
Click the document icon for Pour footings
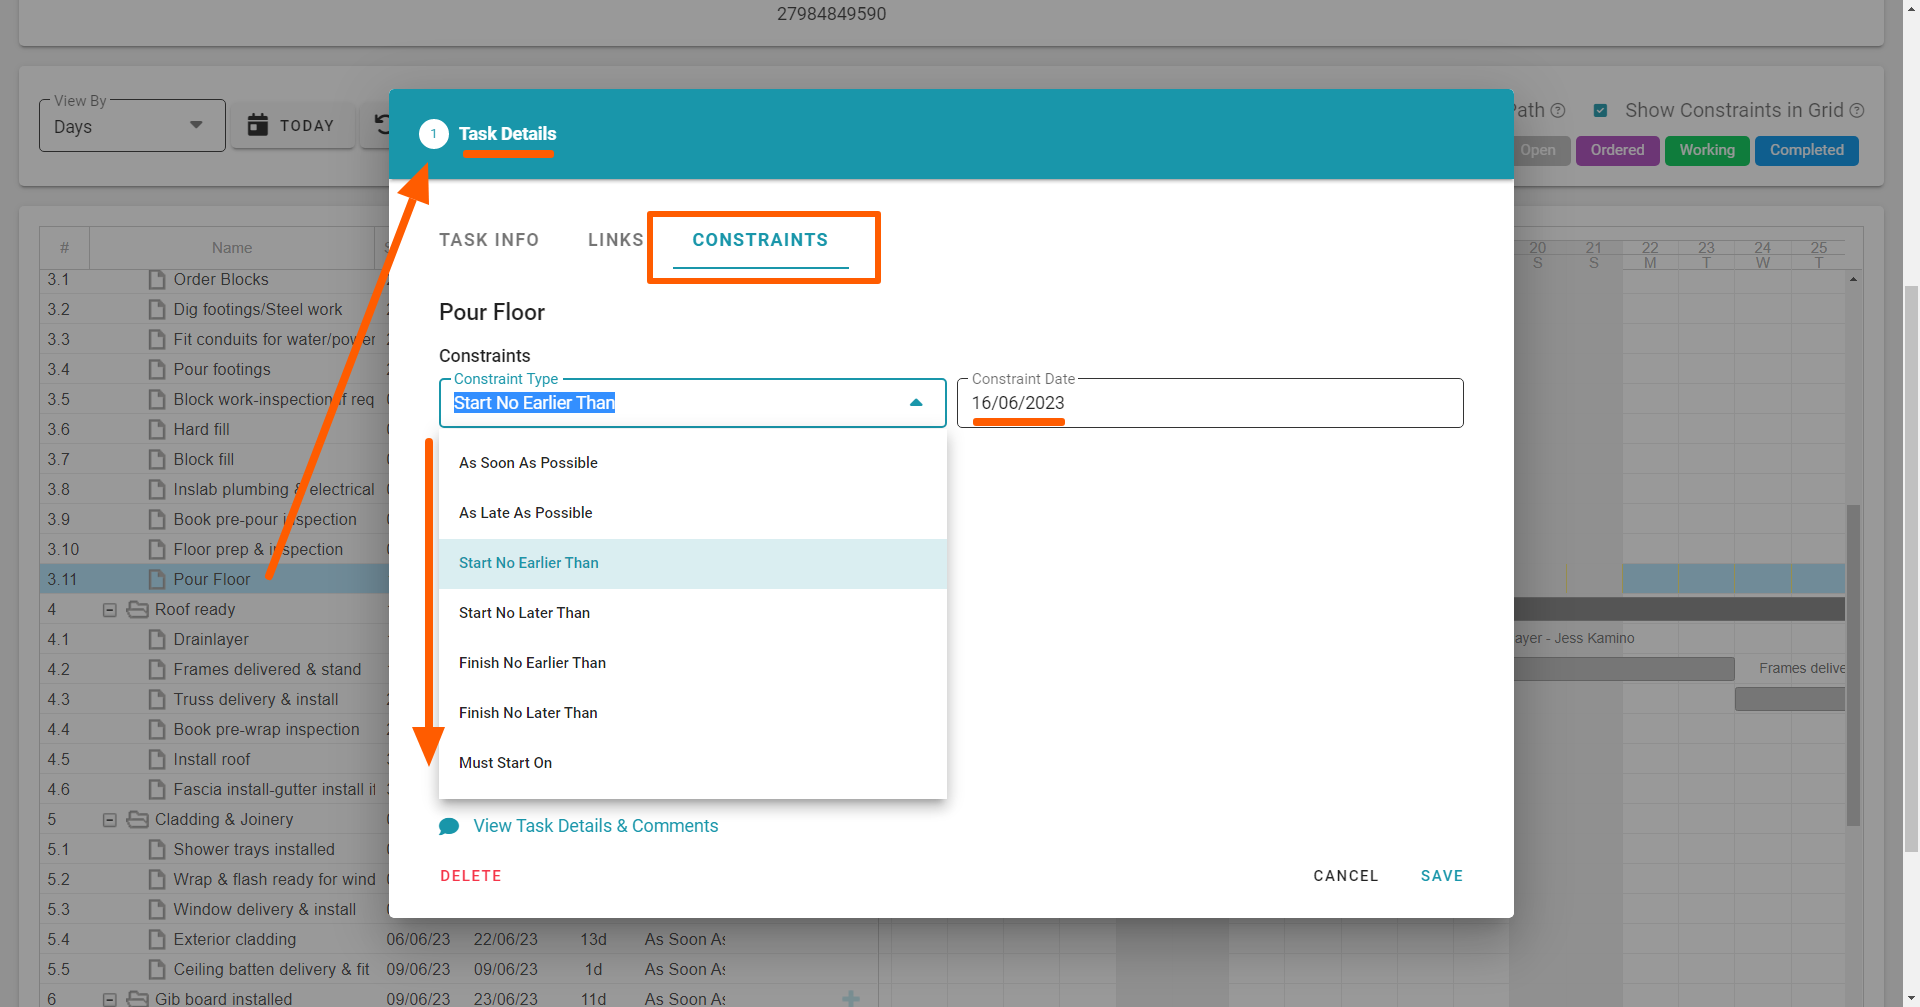point(157,370)
